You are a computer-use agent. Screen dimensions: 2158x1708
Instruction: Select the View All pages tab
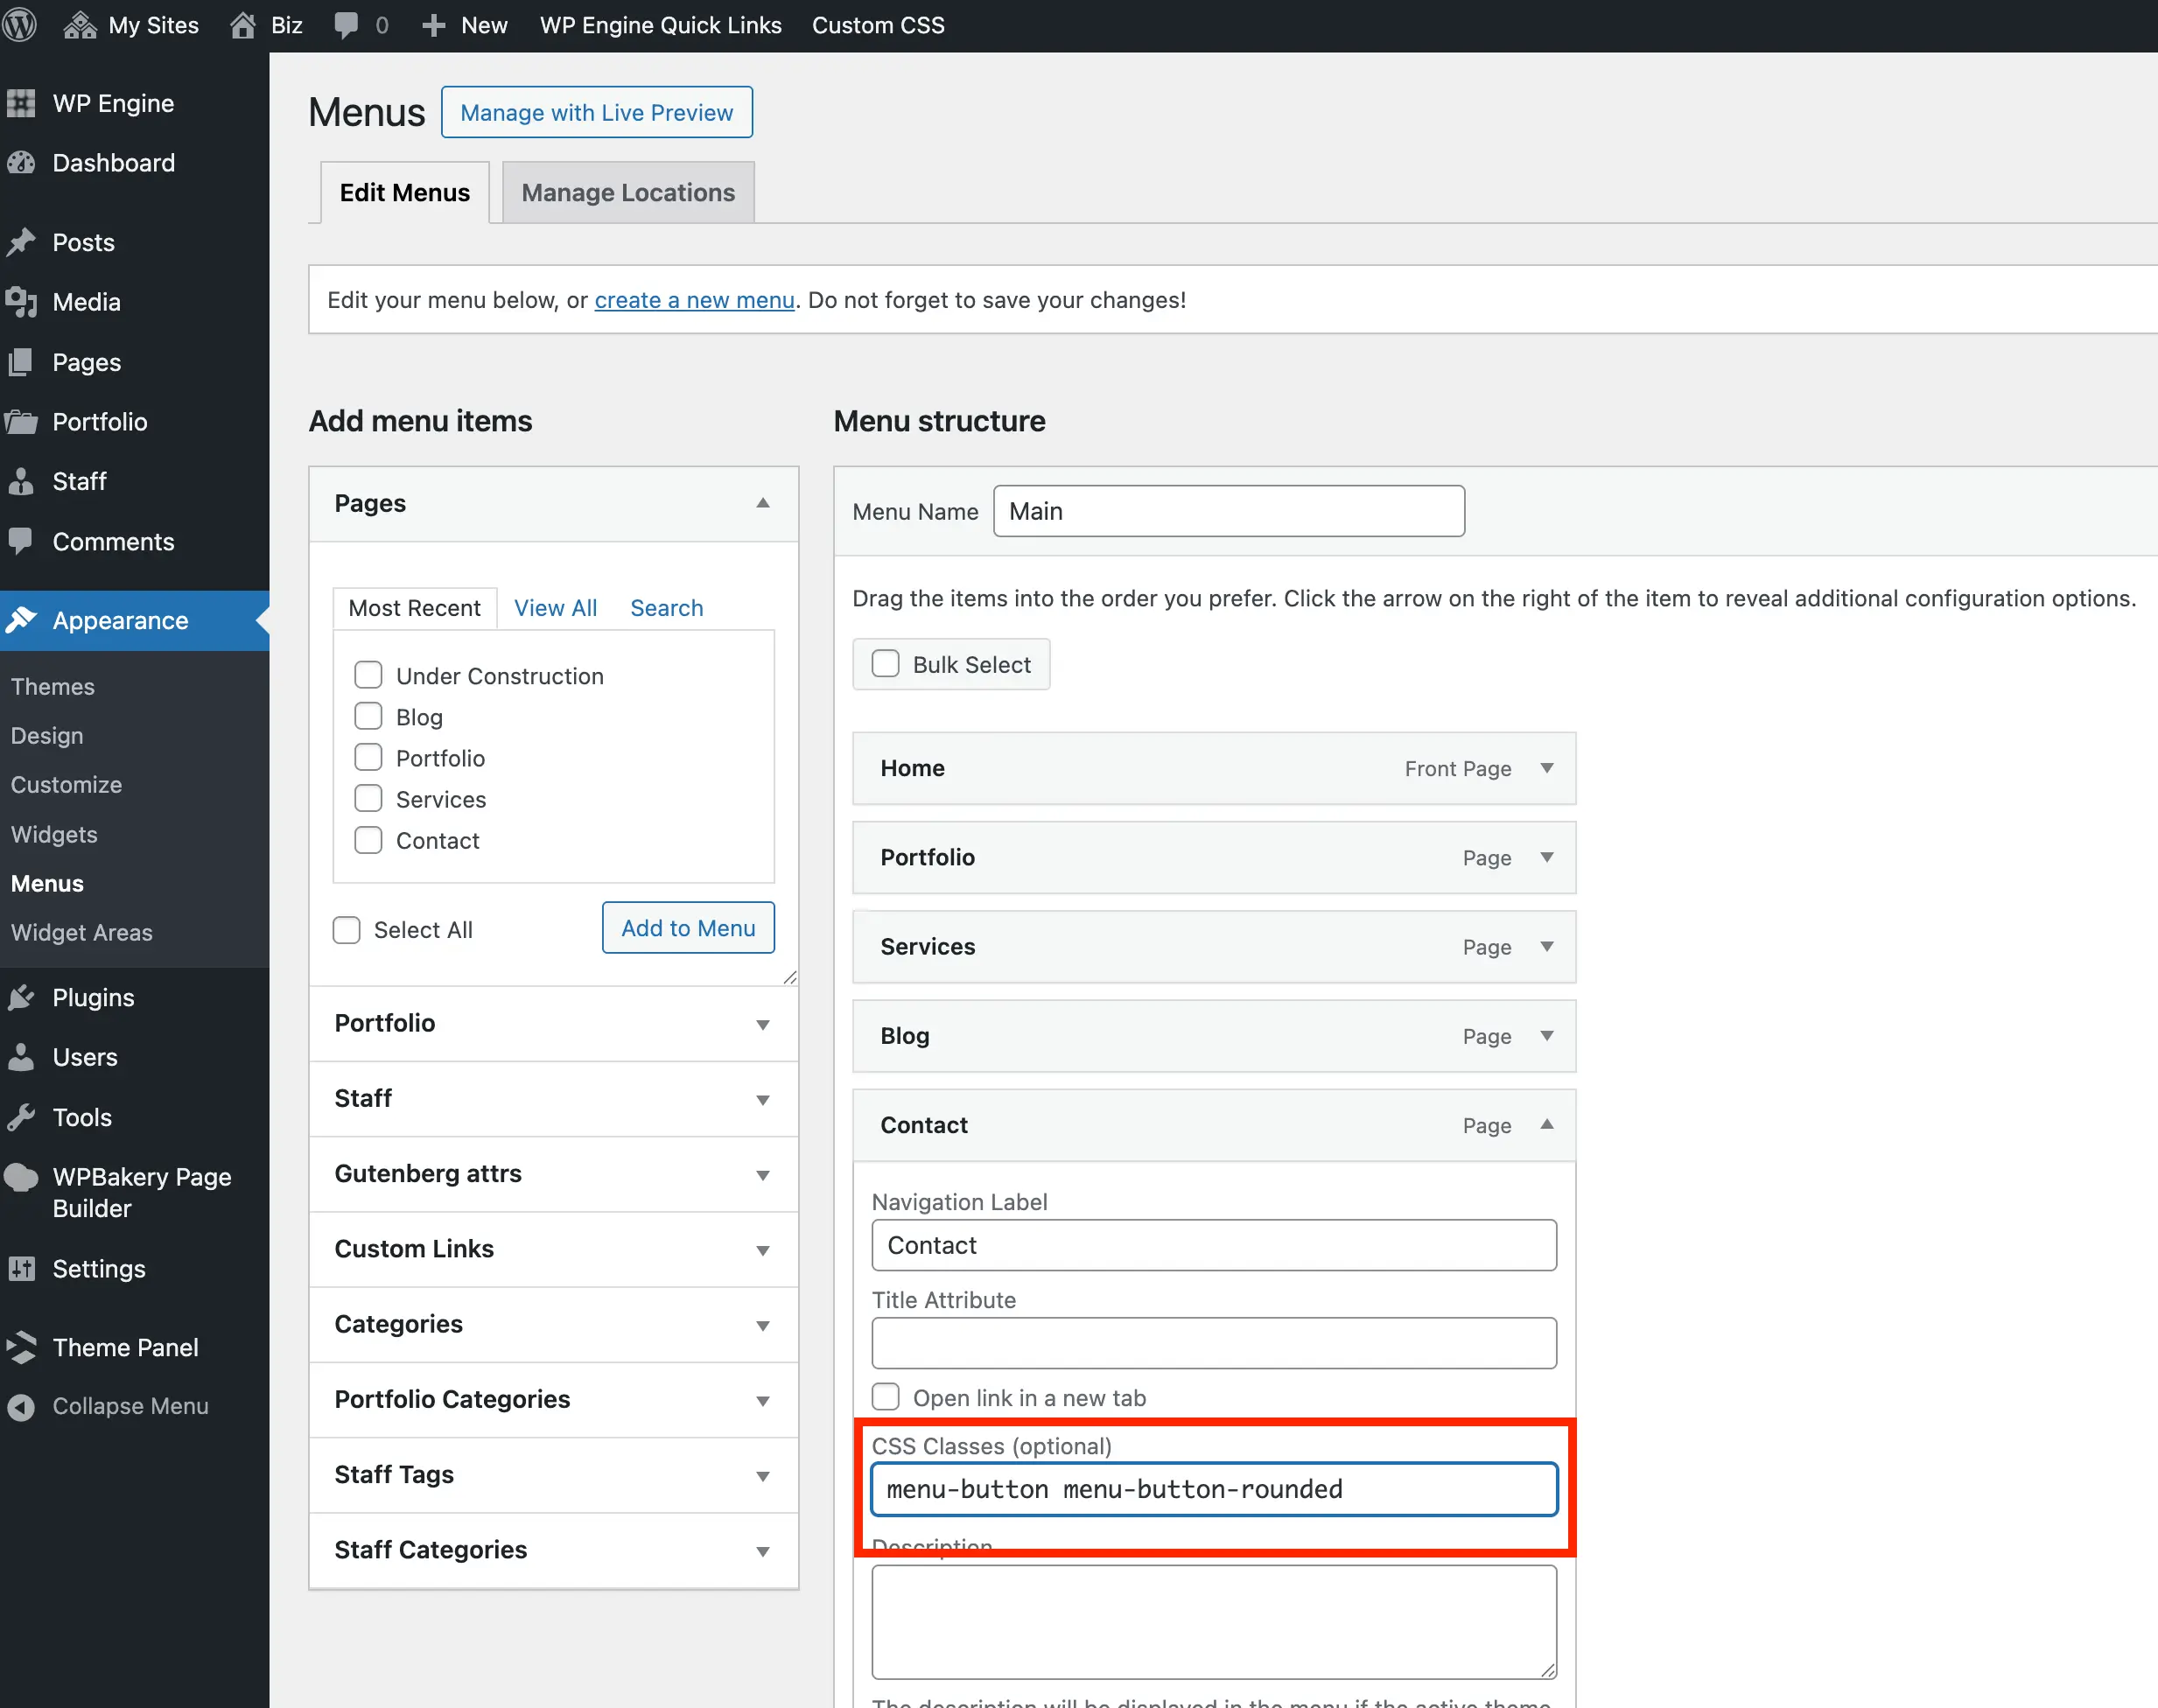point(555,608)
